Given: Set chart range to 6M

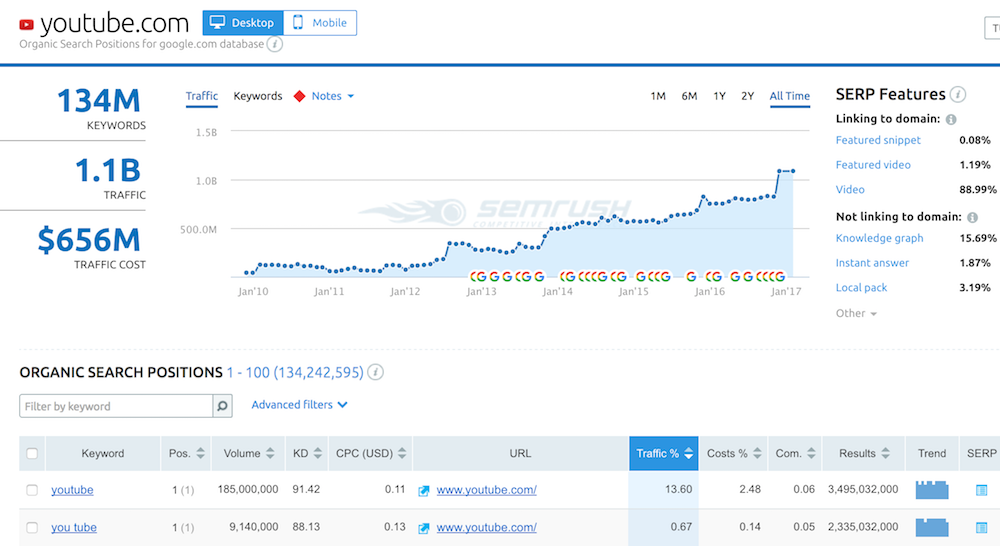Looking at the screenshot, I should (689, 96).
